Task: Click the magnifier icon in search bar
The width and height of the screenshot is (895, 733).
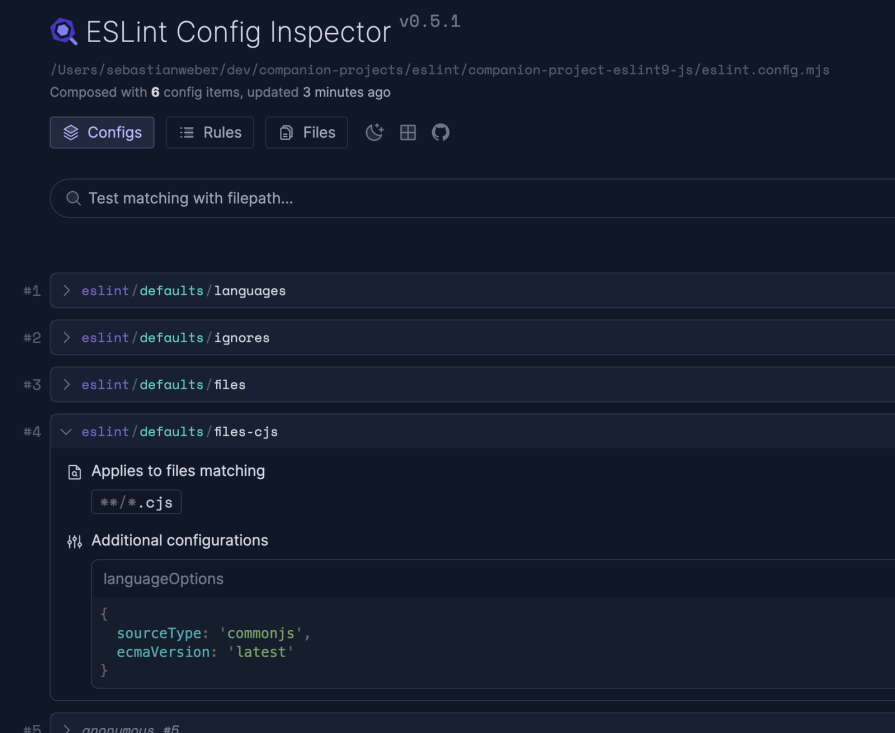Action: point(73,198)
